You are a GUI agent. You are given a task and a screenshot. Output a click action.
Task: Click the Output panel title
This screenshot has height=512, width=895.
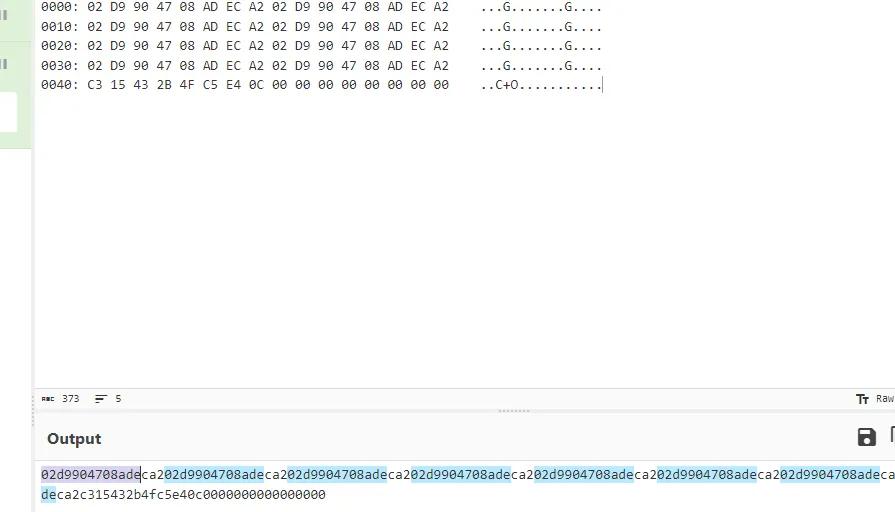[x=74, y=439]
